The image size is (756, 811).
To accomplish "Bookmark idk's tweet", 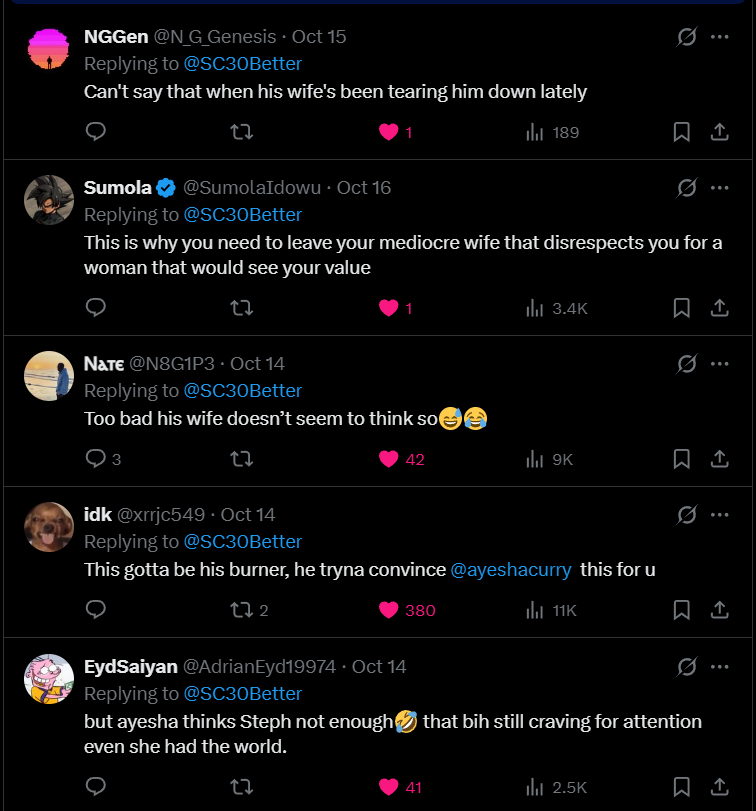I will 681,610.
